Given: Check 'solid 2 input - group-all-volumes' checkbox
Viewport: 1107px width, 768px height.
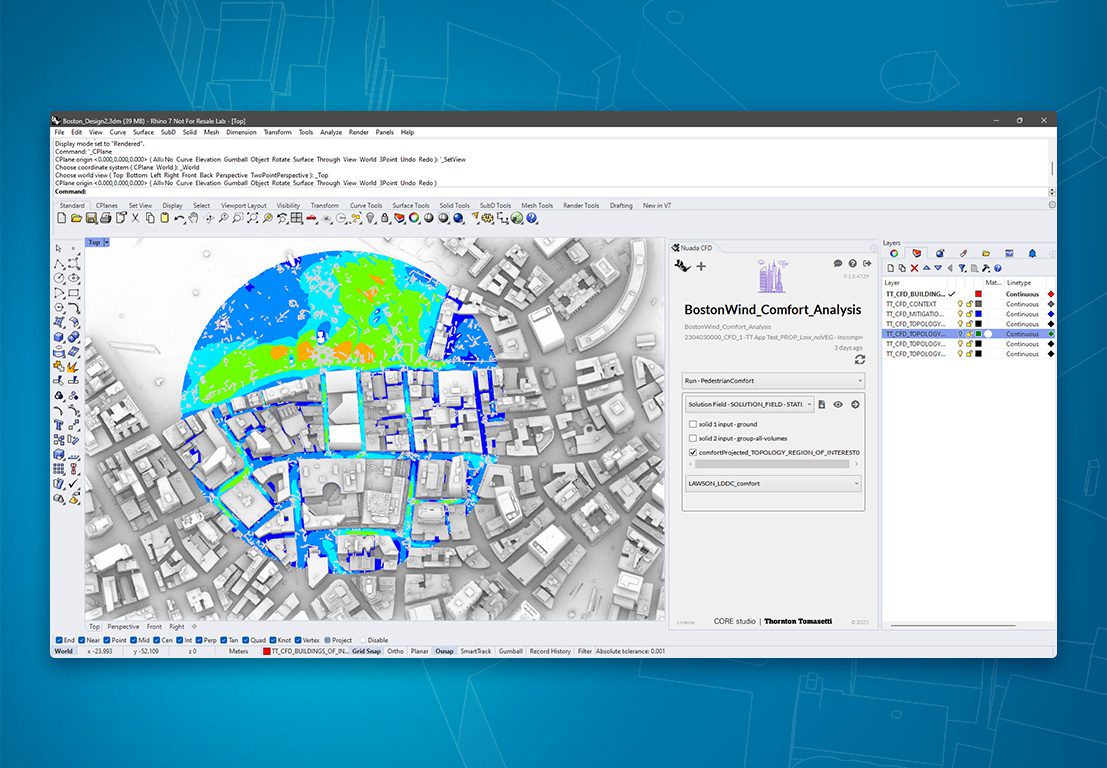Looking at the screenshot, I should (x=693, y=438).
